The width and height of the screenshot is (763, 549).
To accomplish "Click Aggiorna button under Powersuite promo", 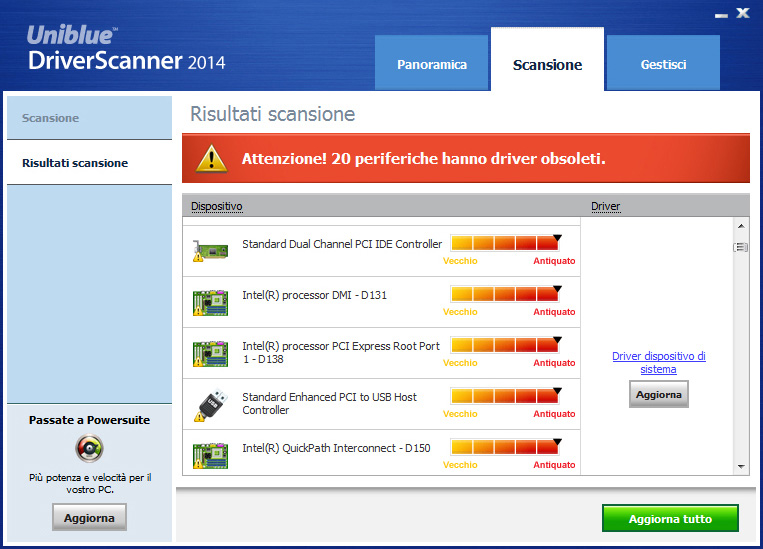I will click(89, 518).
